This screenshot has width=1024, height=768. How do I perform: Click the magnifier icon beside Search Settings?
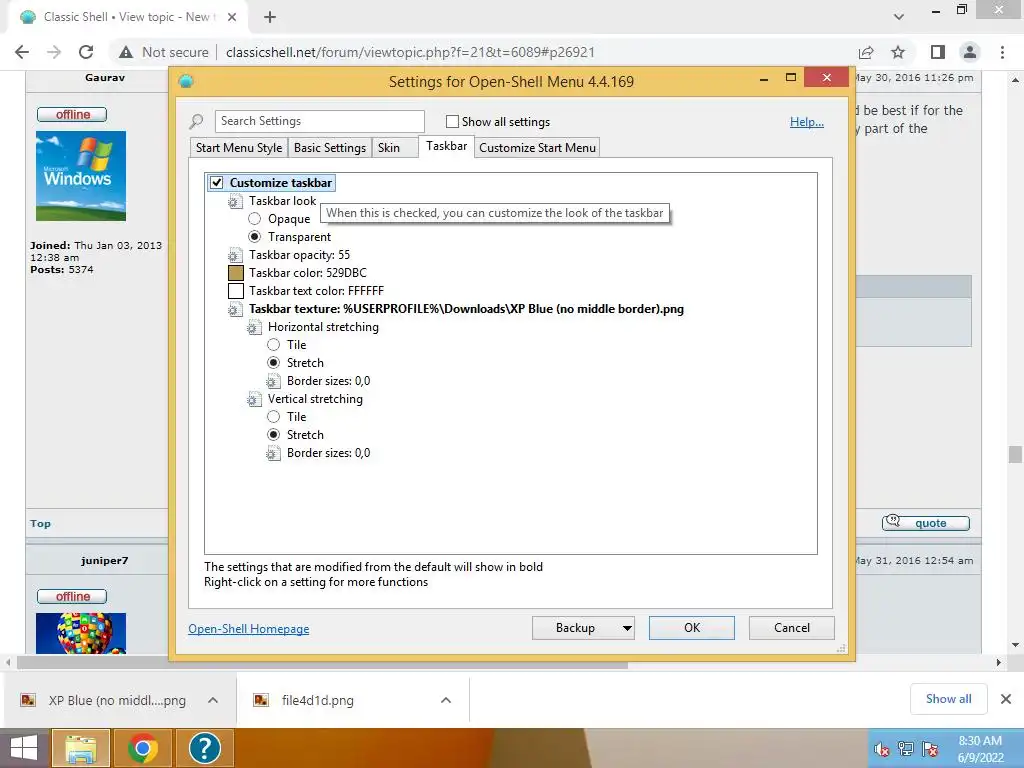pos(196,121)
